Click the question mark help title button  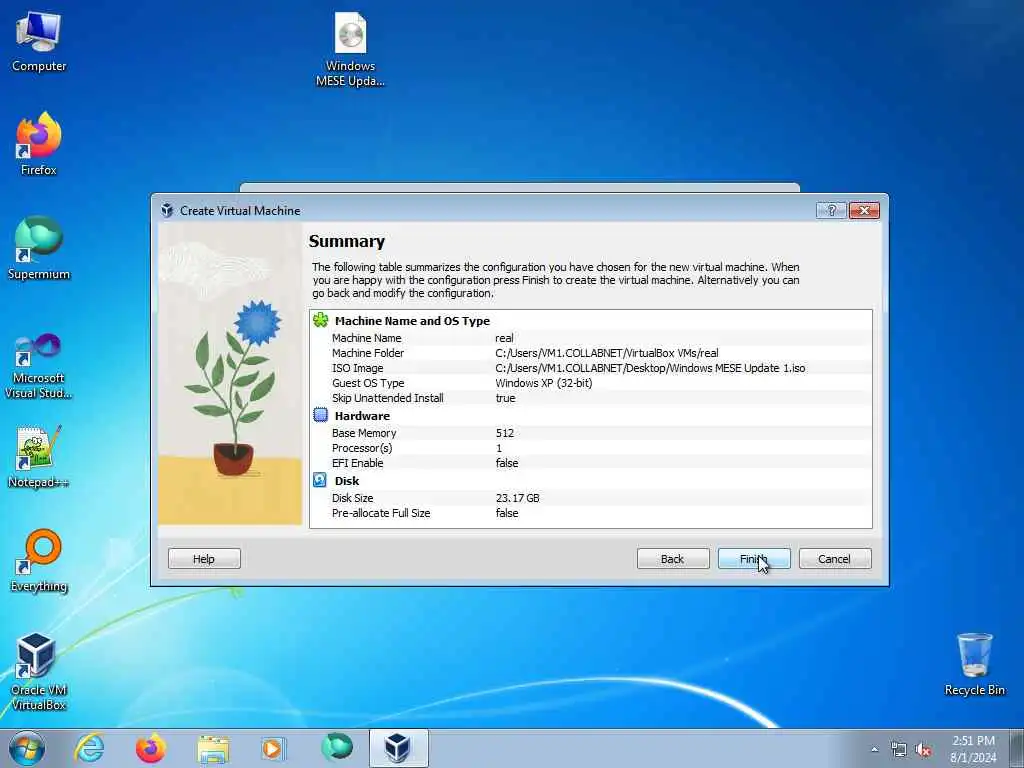[831, 210]
